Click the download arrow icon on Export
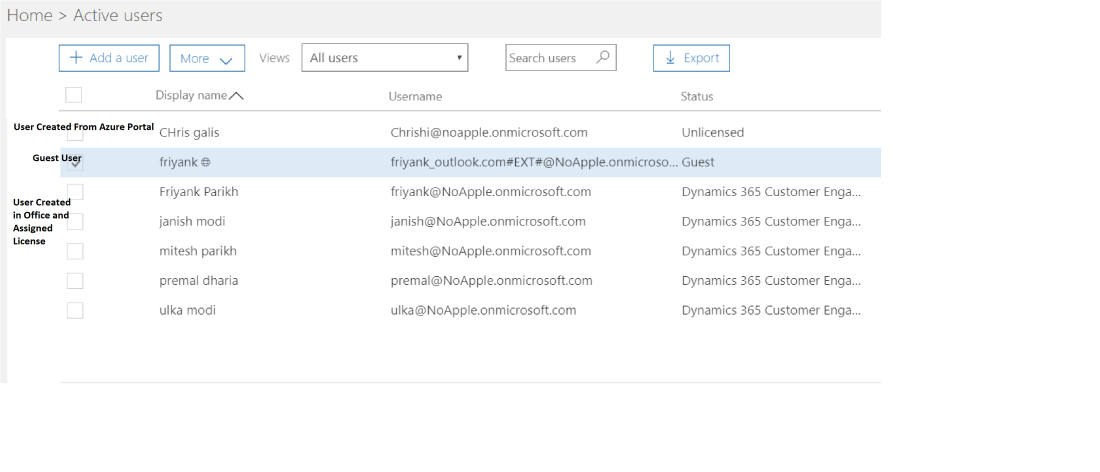The width and height of the screenshot is (1100, 472). click(x=670, y=58)
